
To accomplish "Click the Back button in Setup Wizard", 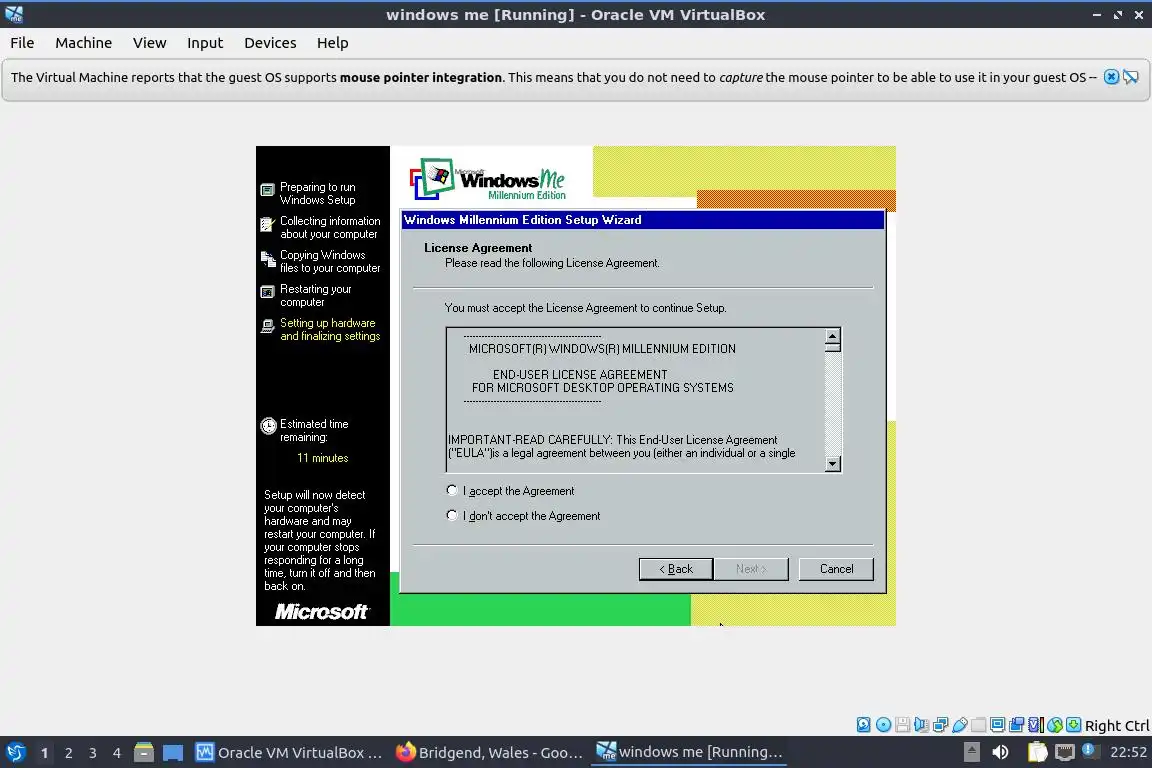I will coord(676,569).
